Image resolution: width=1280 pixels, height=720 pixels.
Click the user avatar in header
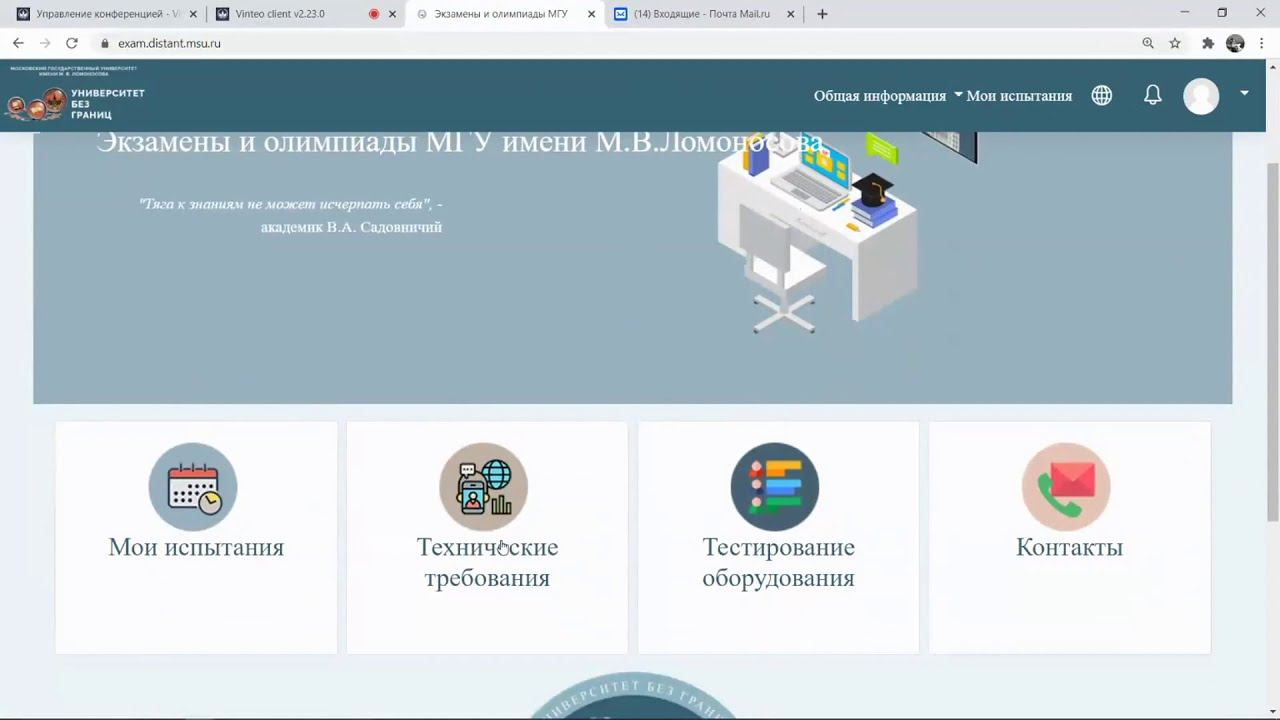1201,96
